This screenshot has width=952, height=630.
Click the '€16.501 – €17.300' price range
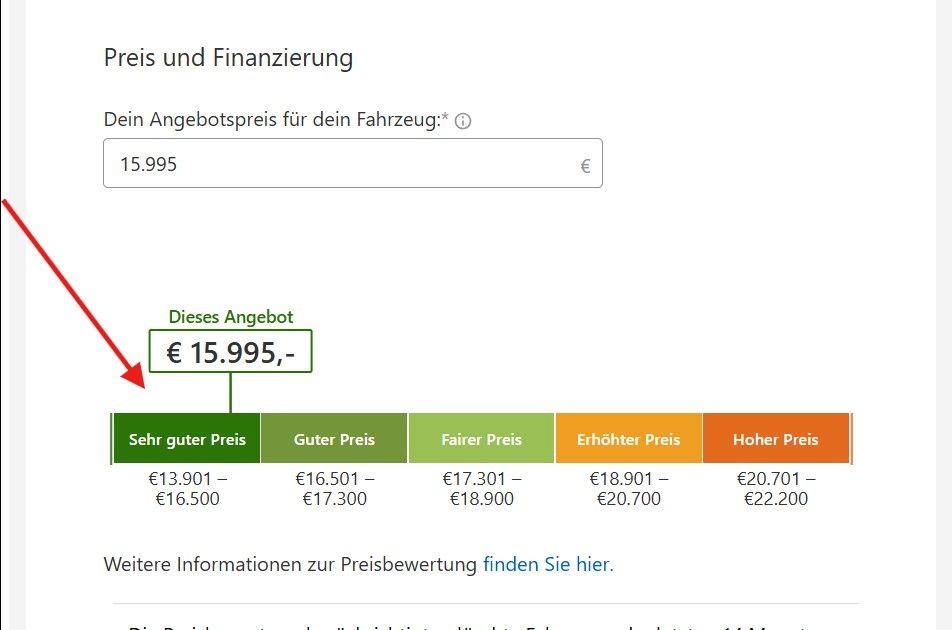pos(334,488)
